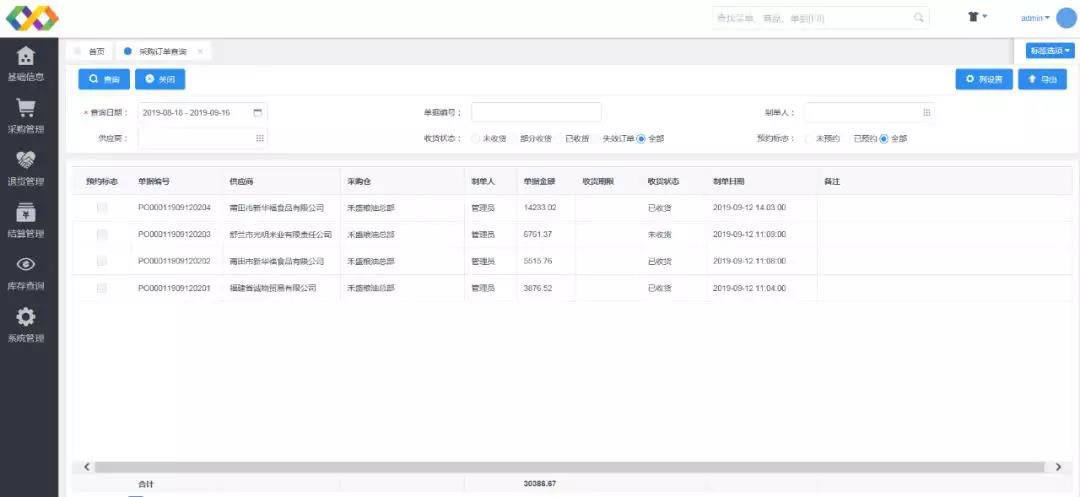Click the 导出 export button
This screenshot has height=497, width=1080.
[1042, 79]
